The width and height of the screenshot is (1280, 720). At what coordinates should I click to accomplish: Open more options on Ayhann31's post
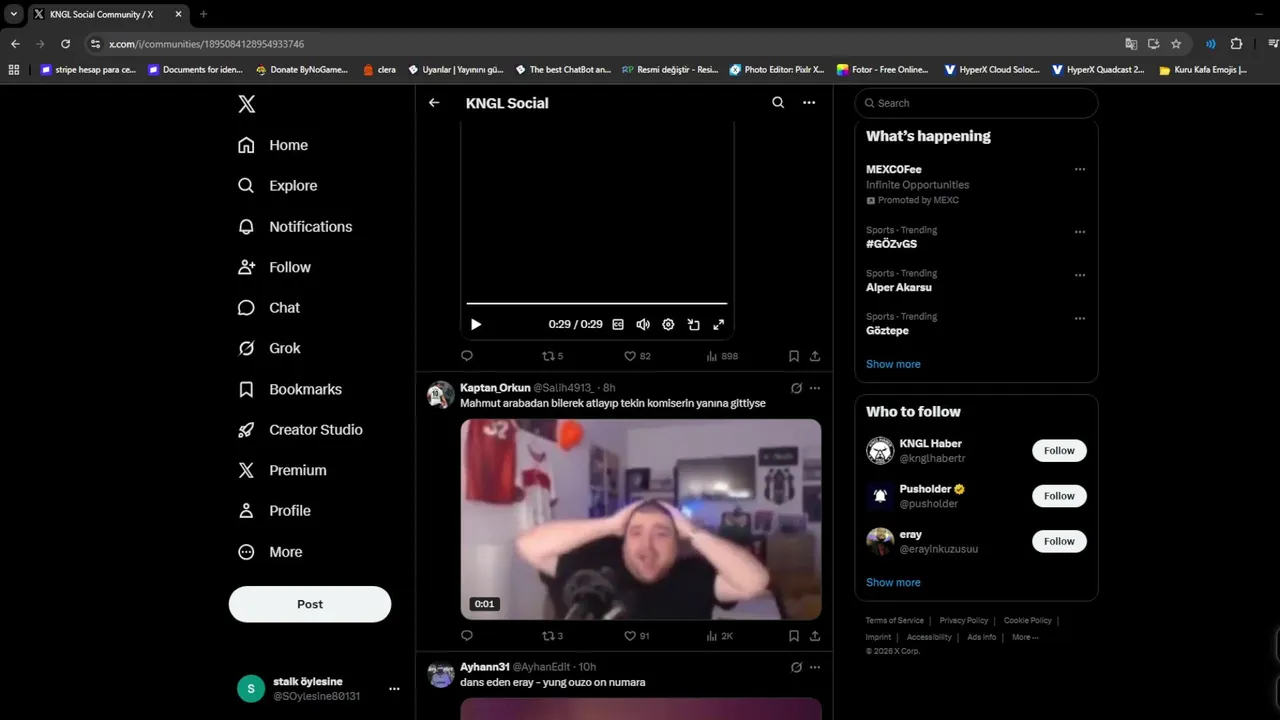[815, 667]
